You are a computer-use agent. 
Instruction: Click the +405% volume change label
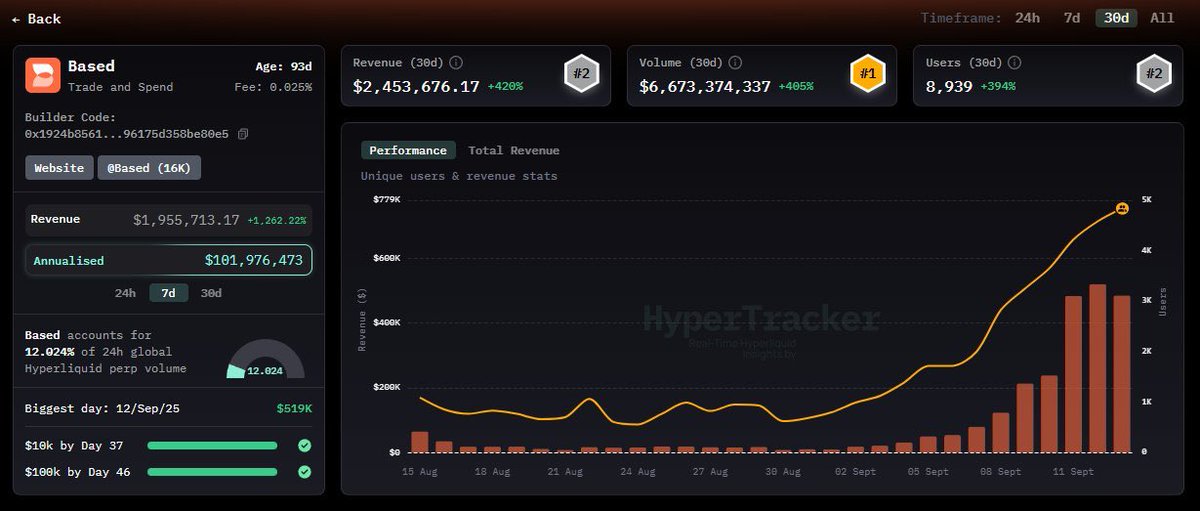pyautogui.click(x=795, y=87)
